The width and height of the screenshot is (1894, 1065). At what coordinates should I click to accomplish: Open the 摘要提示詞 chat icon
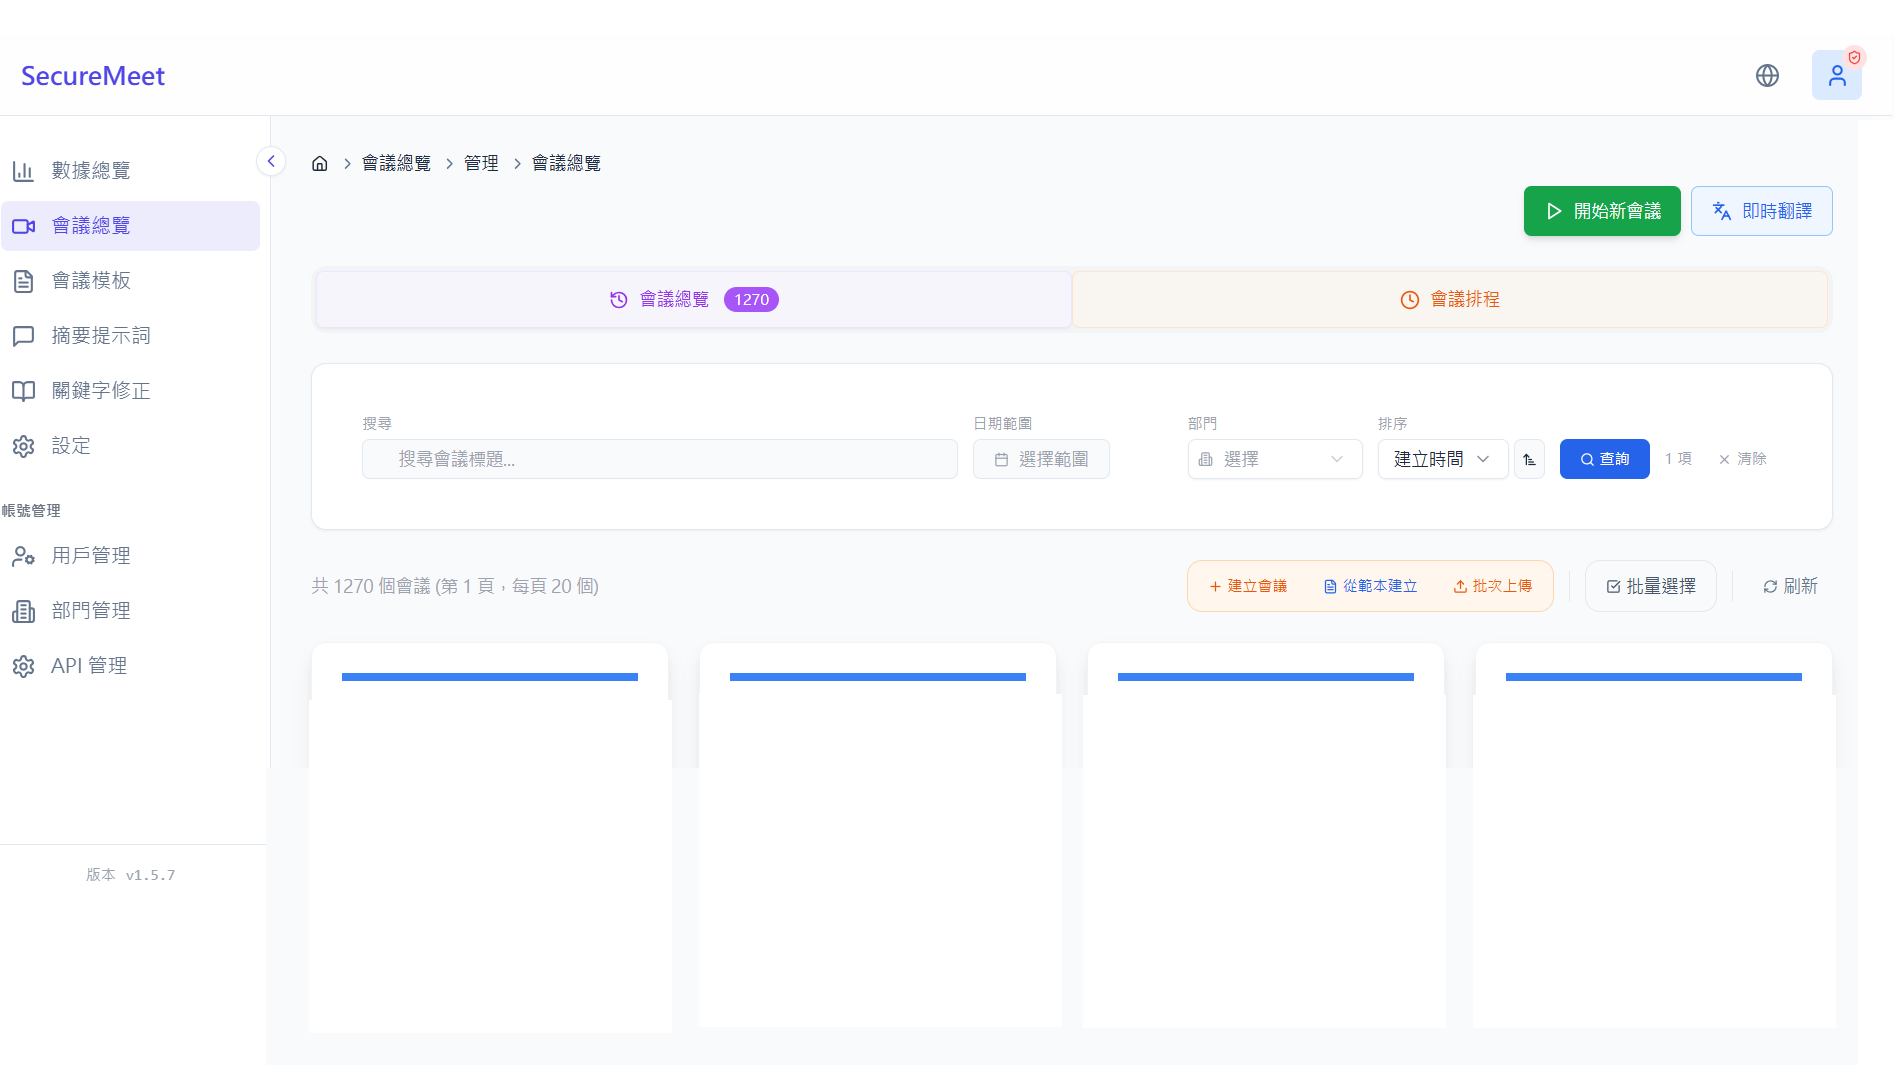tap(24, 336)
